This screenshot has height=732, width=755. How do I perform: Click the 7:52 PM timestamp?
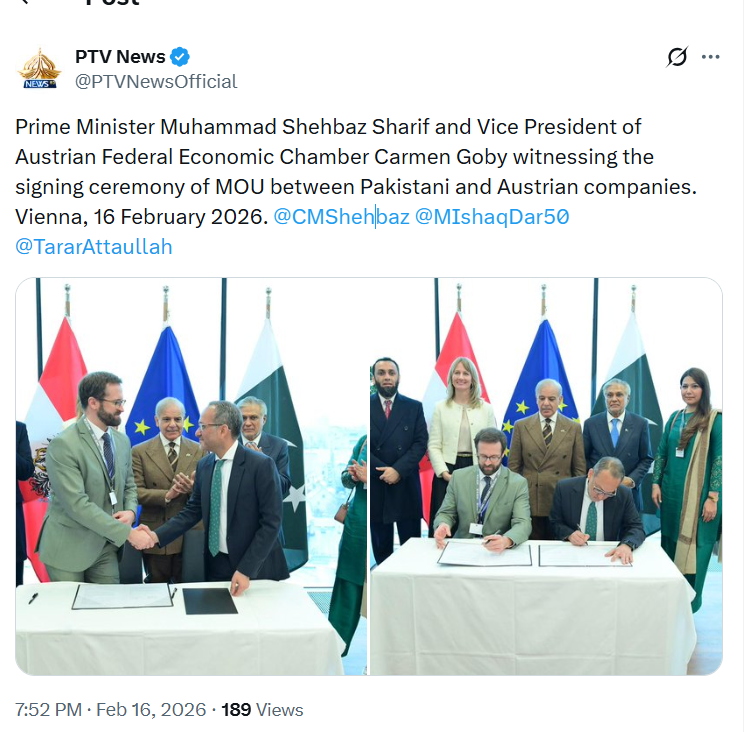(x=49, y=709)
